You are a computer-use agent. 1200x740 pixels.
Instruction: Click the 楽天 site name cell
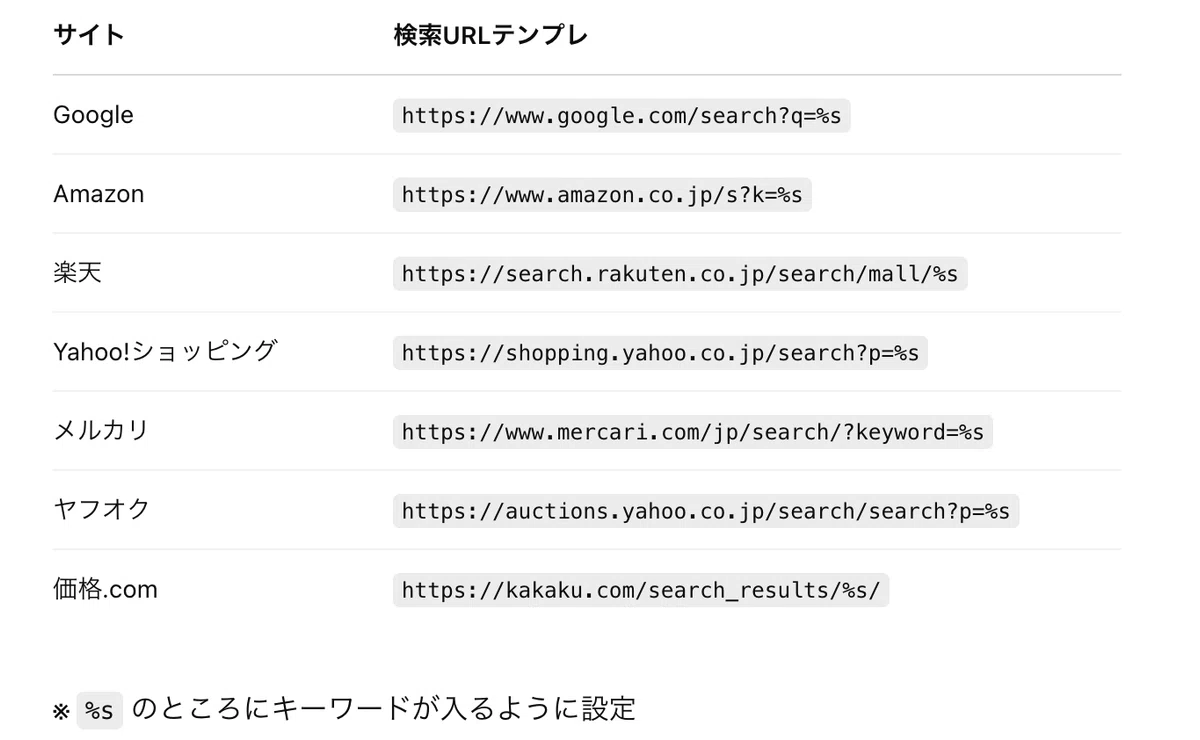77,273
